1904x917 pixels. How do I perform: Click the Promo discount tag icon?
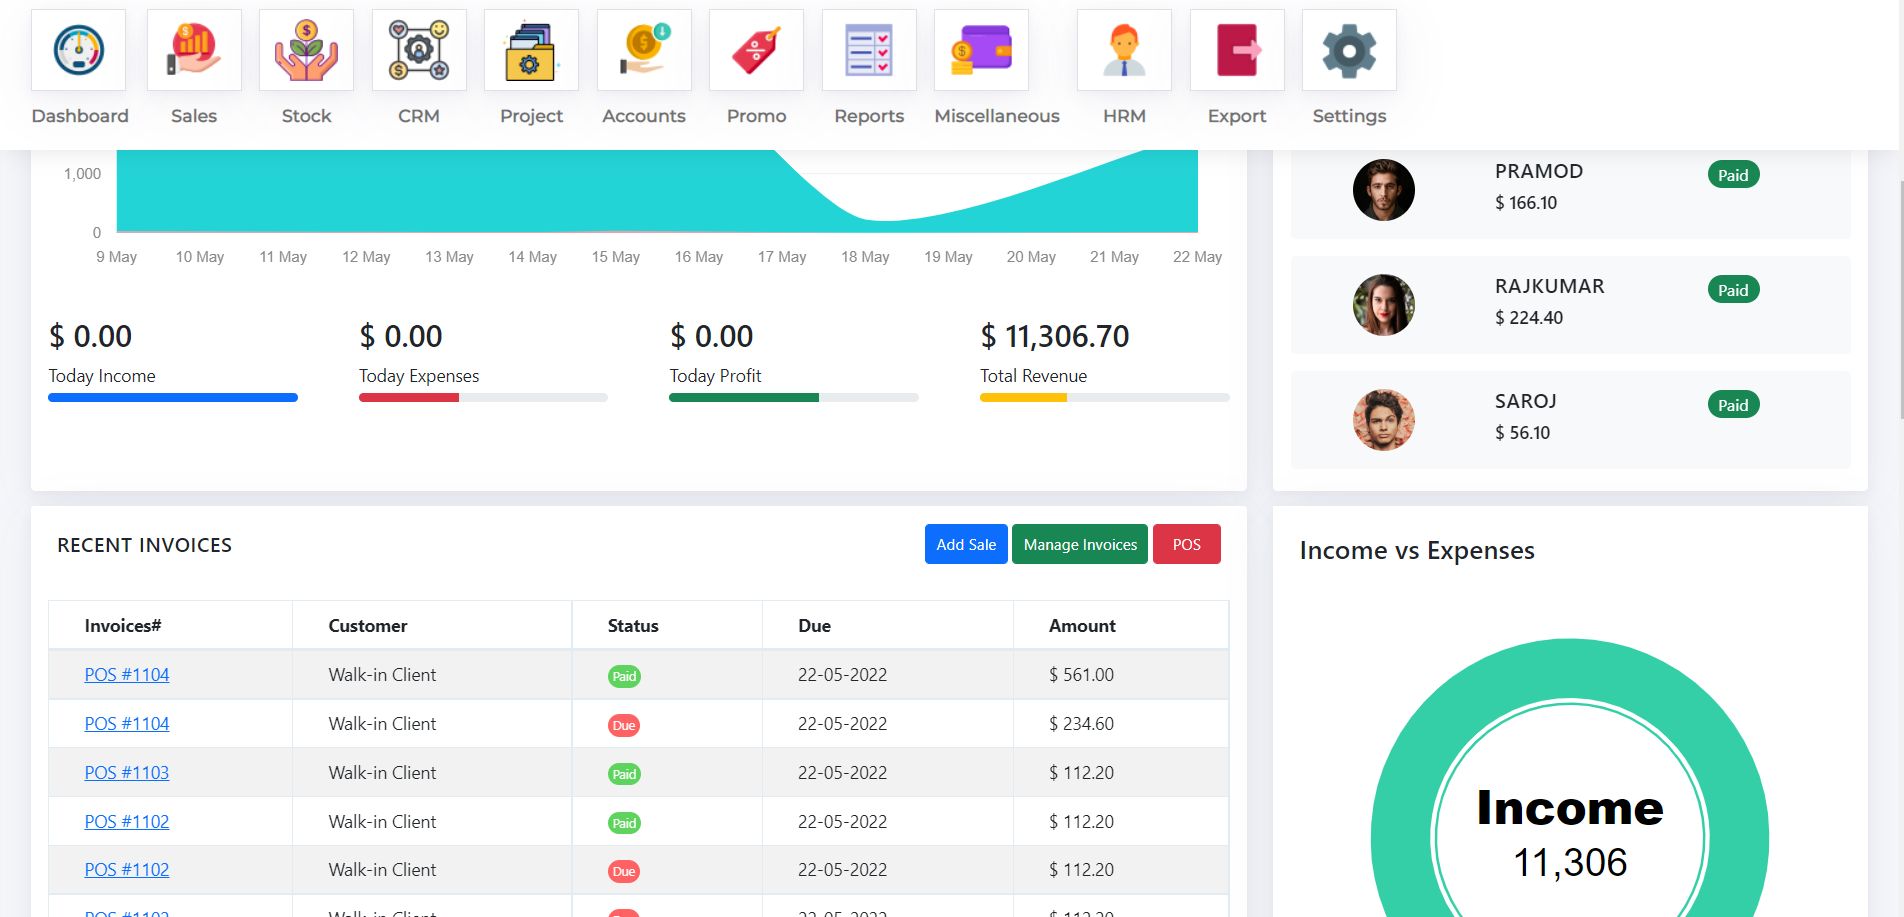click(x=756, y=50)
